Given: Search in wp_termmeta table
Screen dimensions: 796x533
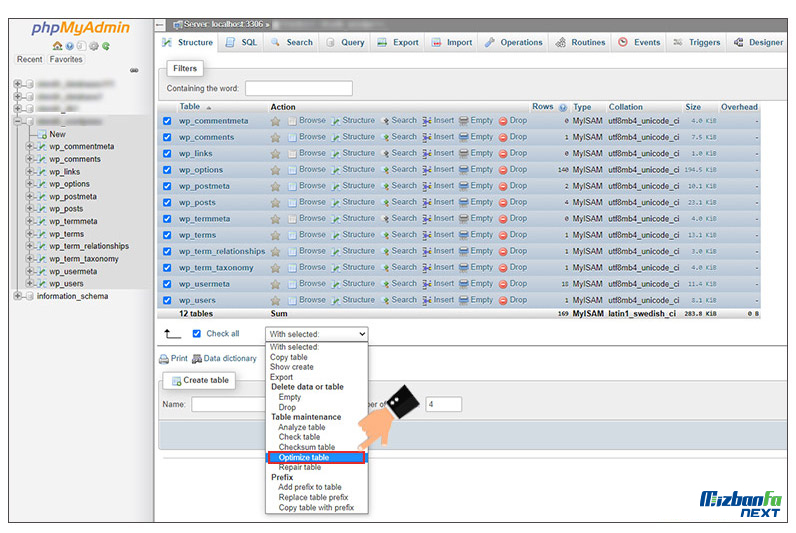Looking at the screenshot, I should click(399, 218).
